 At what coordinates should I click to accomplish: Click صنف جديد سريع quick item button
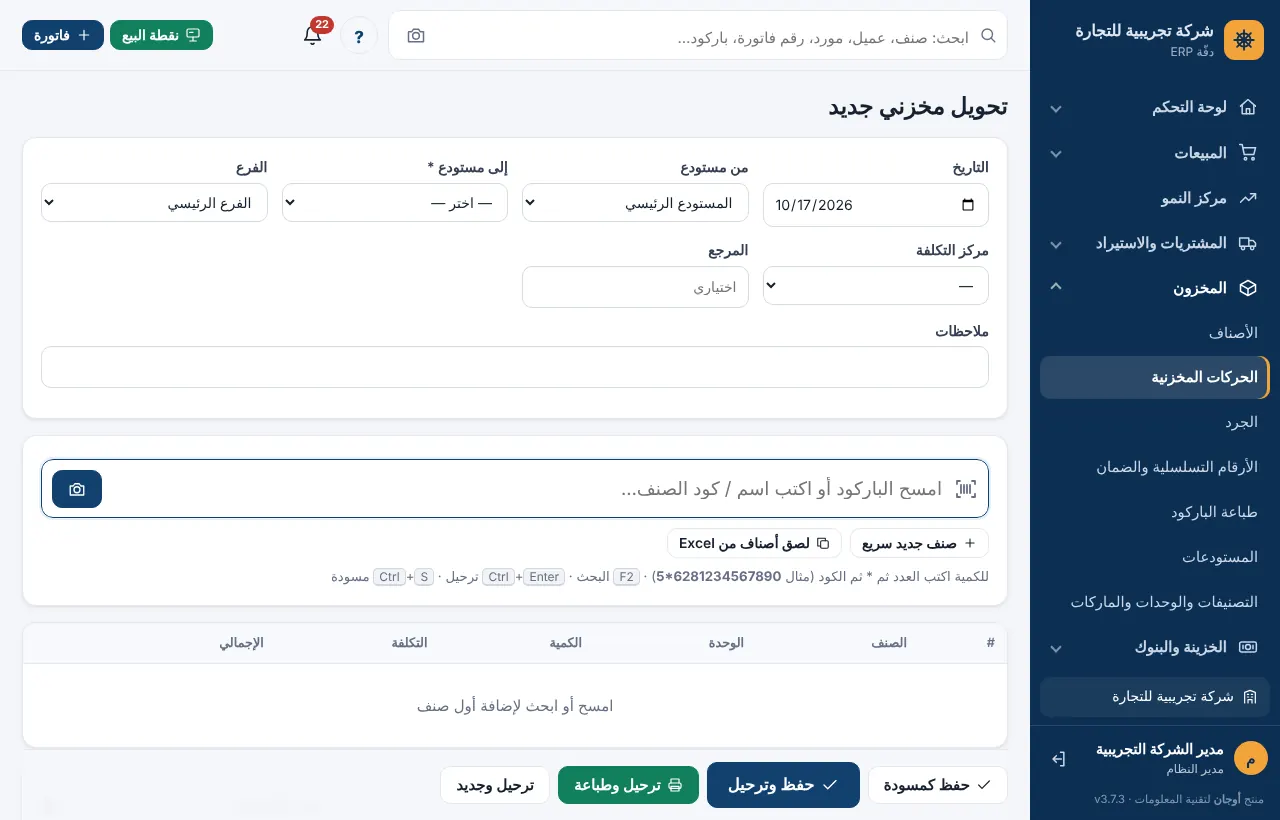919,543
